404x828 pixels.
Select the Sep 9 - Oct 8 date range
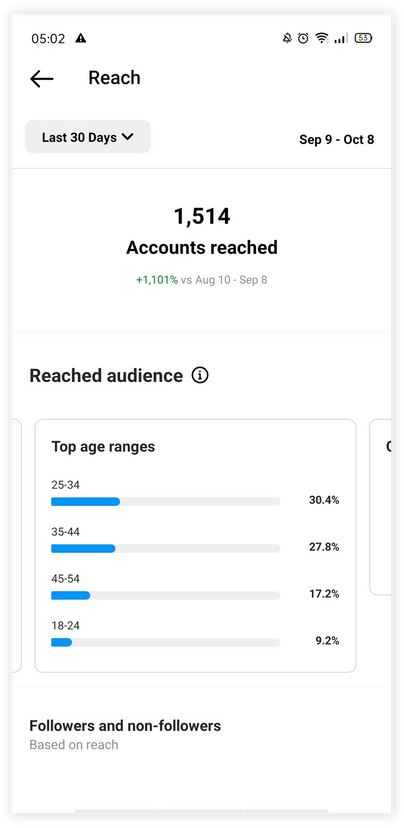click(x=336, y=139)
